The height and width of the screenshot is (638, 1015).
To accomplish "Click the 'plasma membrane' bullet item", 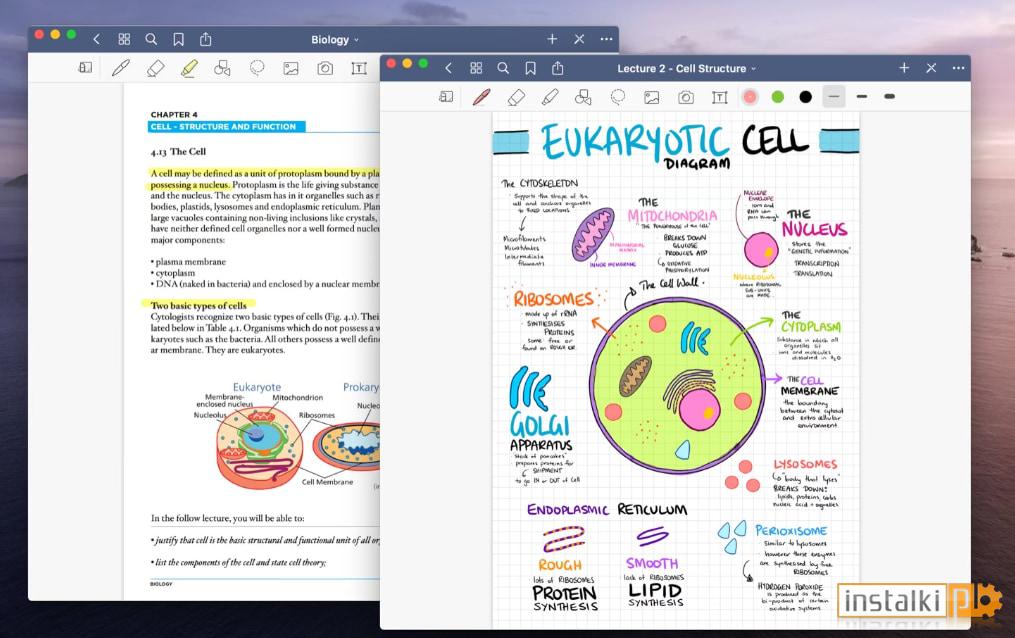I will click(188, 262).
